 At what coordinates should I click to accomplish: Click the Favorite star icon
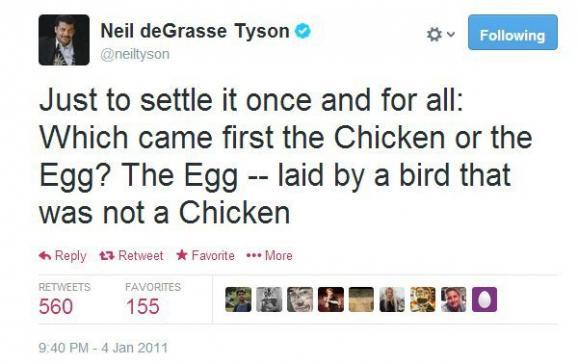pos(182,255)
